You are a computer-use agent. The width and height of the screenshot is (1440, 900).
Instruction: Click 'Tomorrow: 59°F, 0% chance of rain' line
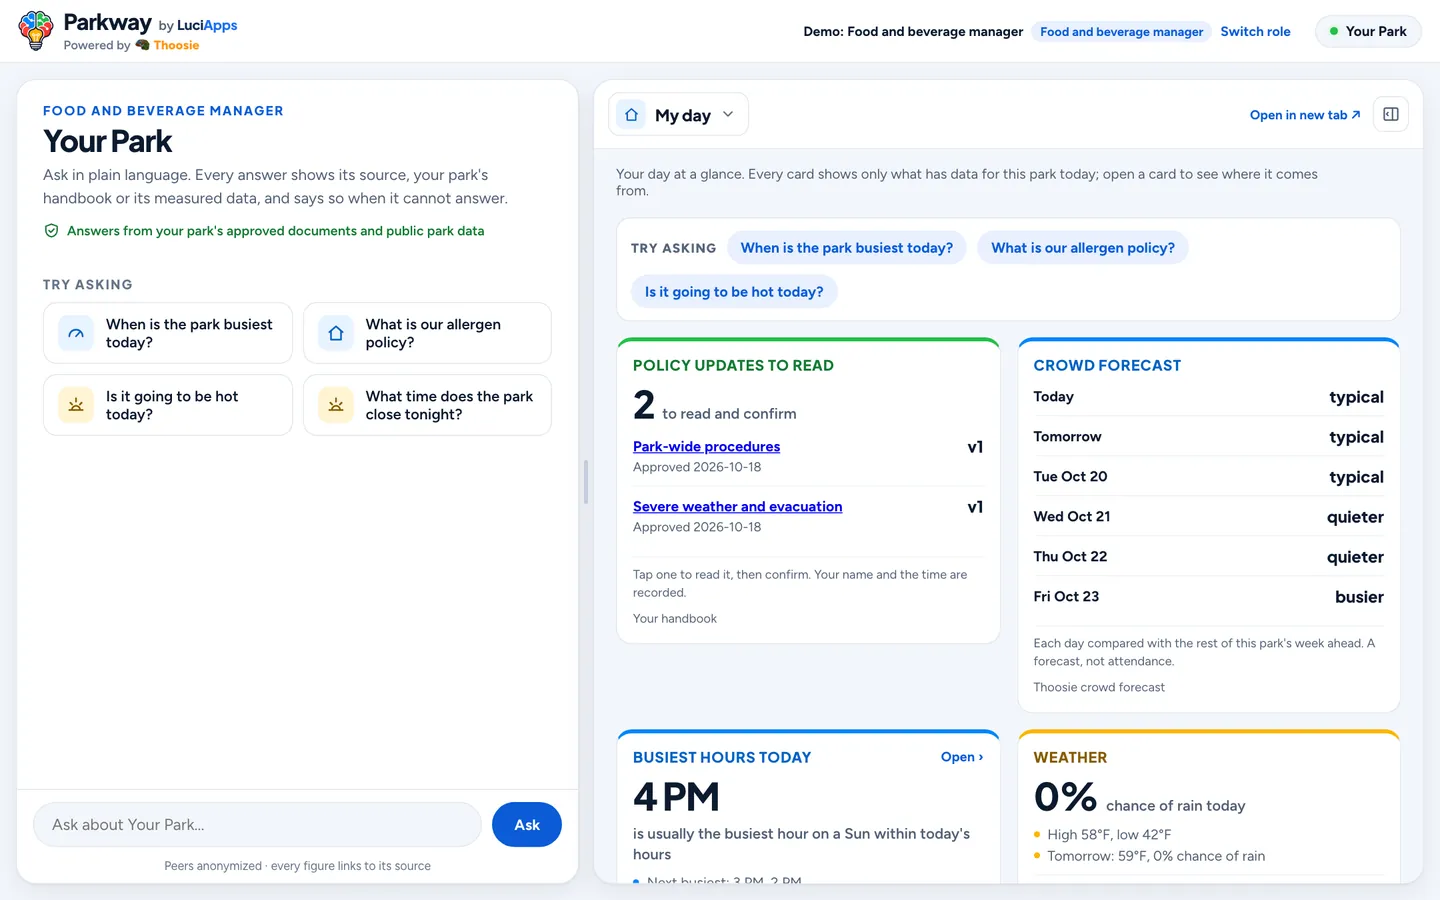1156,856
